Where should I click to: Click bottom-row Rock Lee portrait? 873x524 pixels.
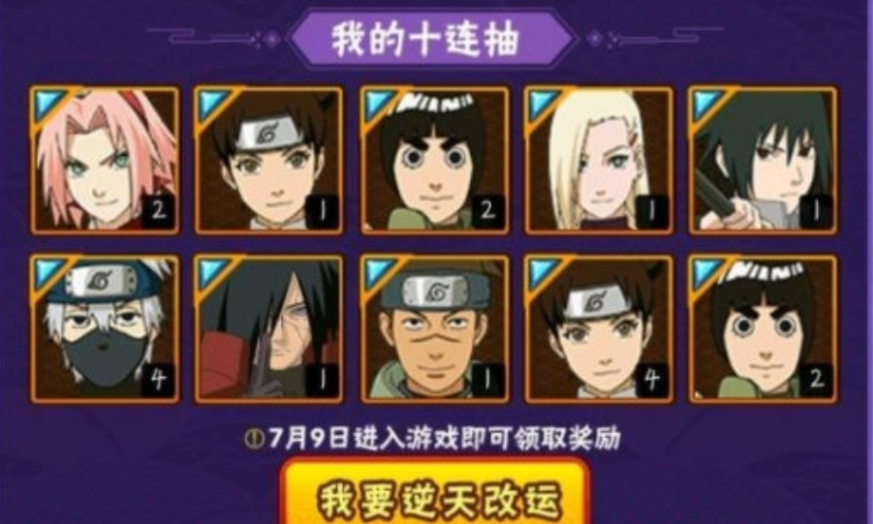[763, 329]
